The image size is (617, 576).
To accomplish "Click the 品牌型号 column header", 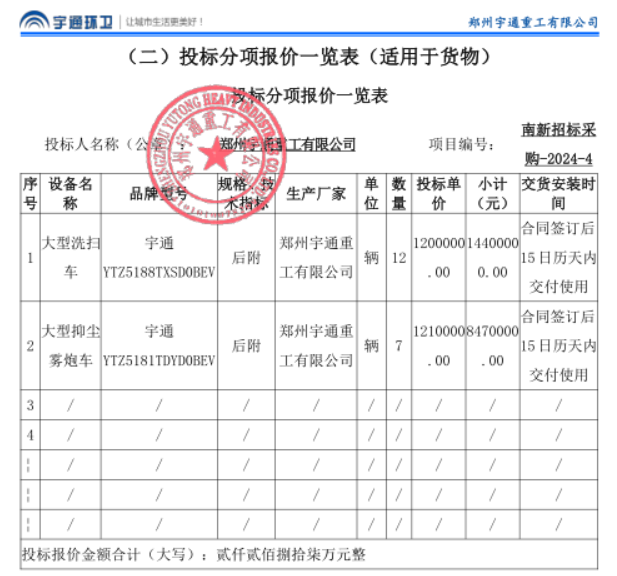I will tap(159, 194).
